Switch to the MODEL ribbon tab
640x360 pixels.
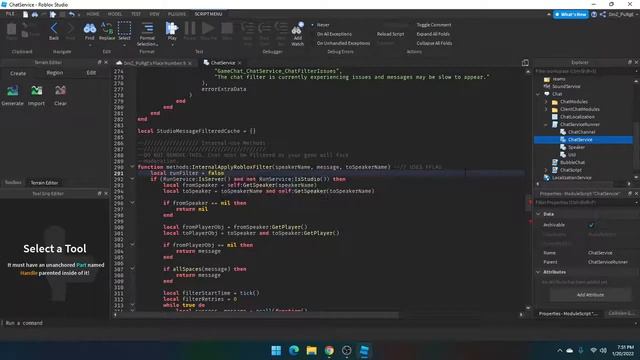(x=115, y=14)
